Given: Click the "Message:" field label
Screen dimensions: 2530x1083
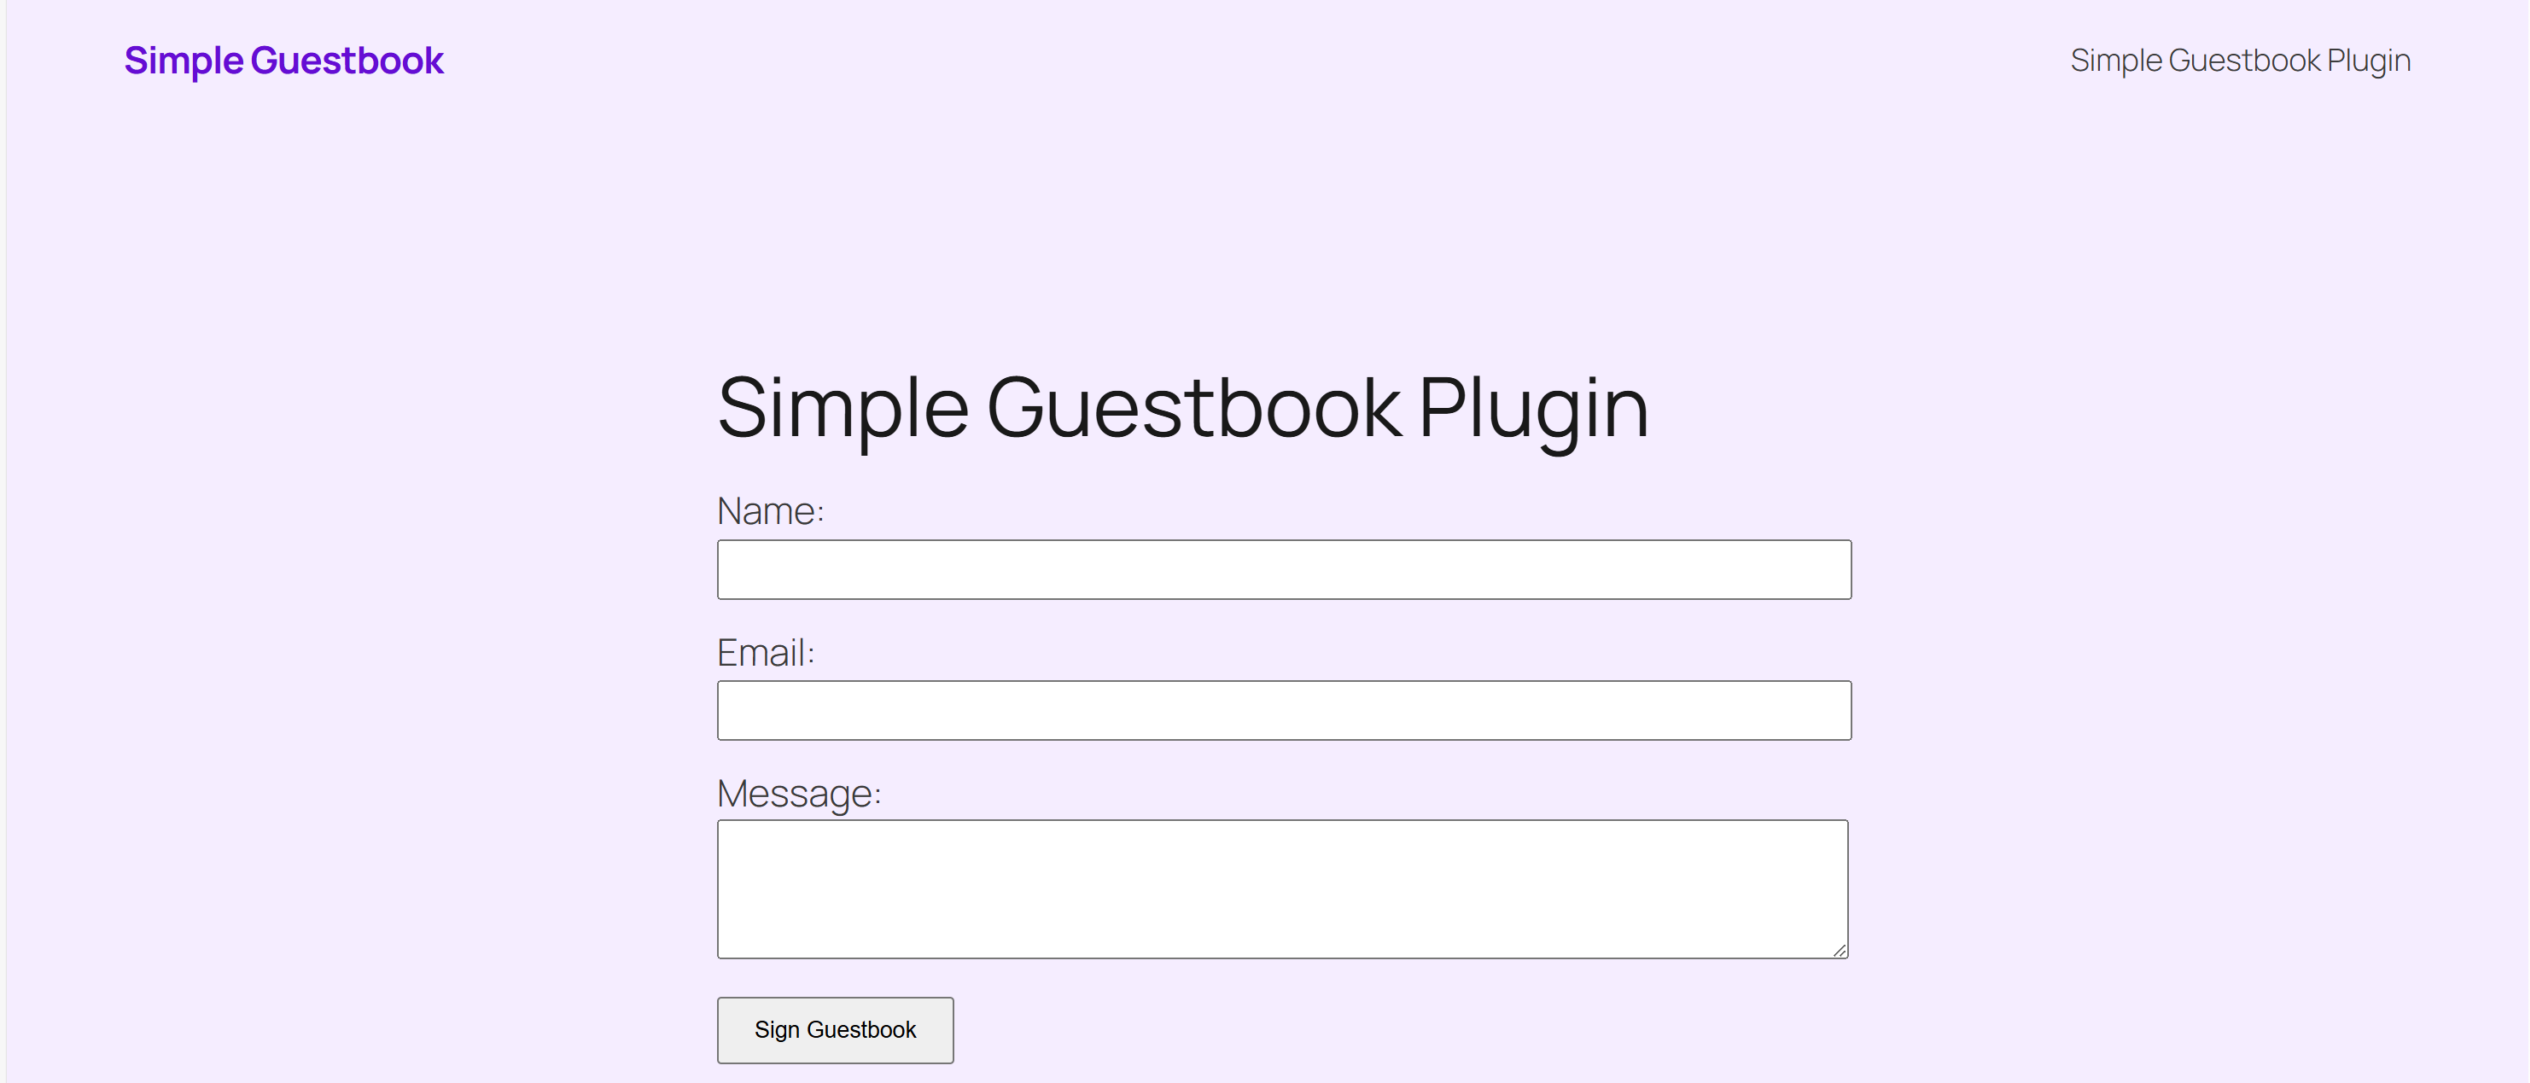Looking at the screenshot, I should 799,794.
